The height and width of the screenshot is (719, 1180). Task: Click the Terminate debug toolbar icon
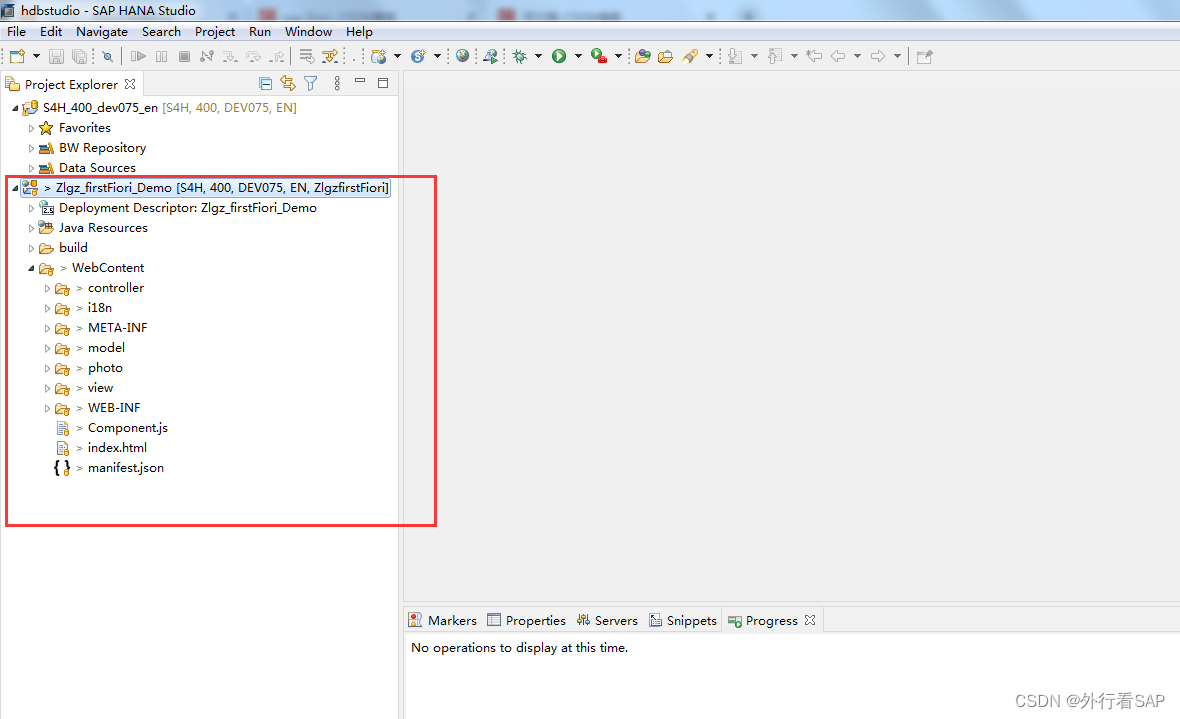coord(184,56)
